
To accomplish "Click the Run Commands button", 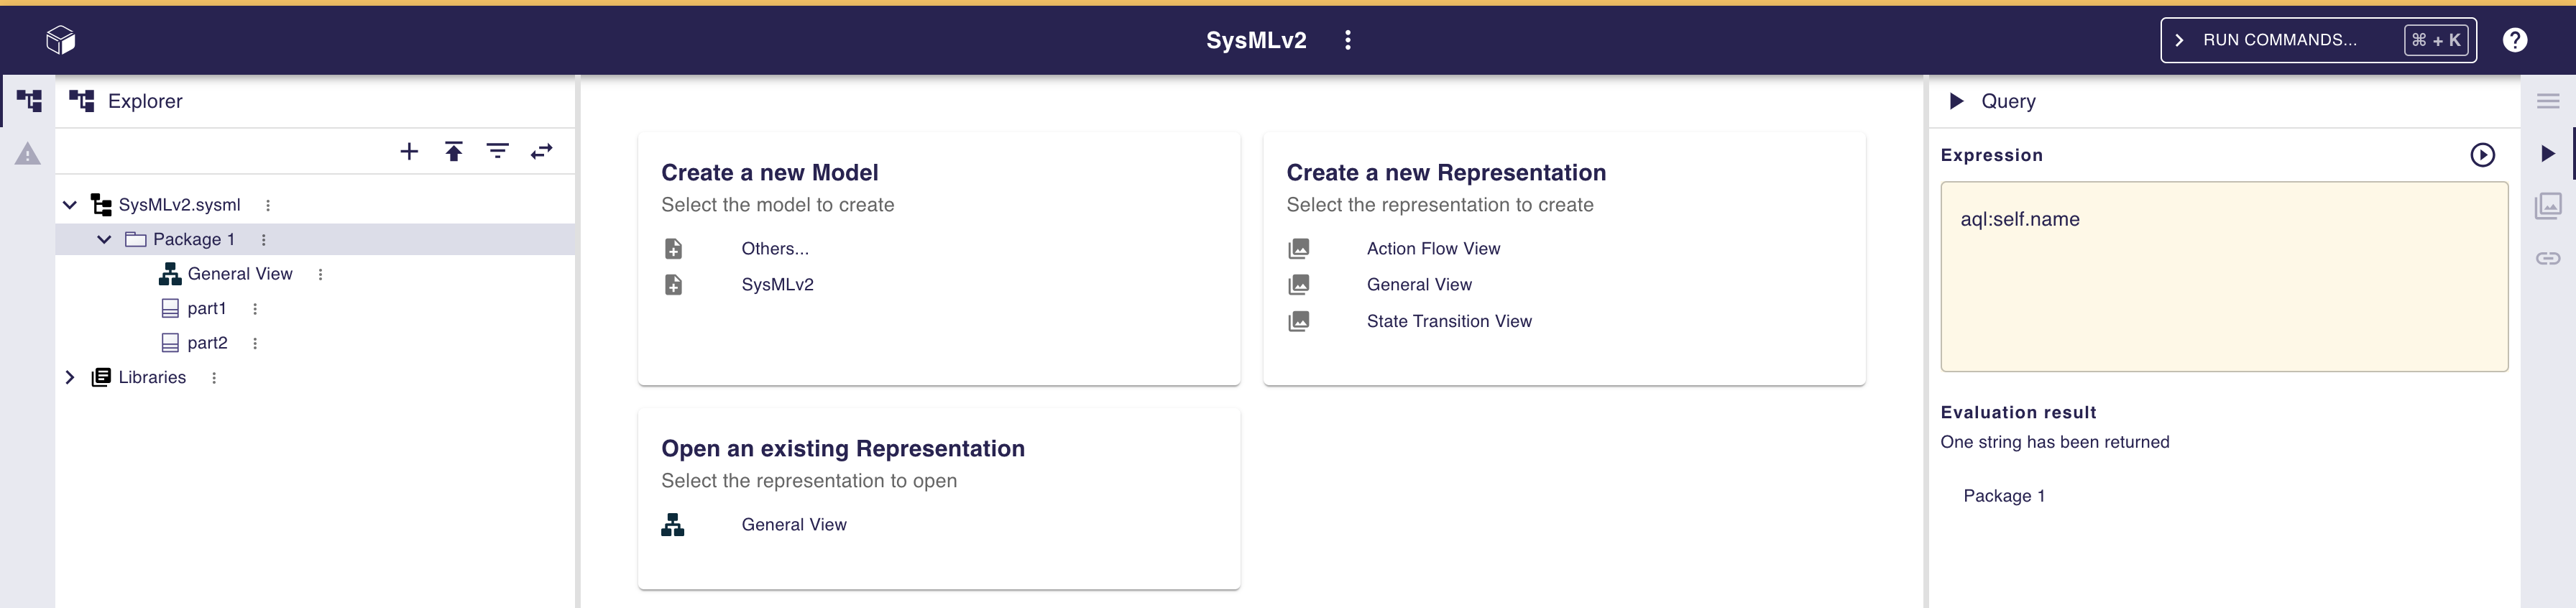I will click(x=2317, y=40).
